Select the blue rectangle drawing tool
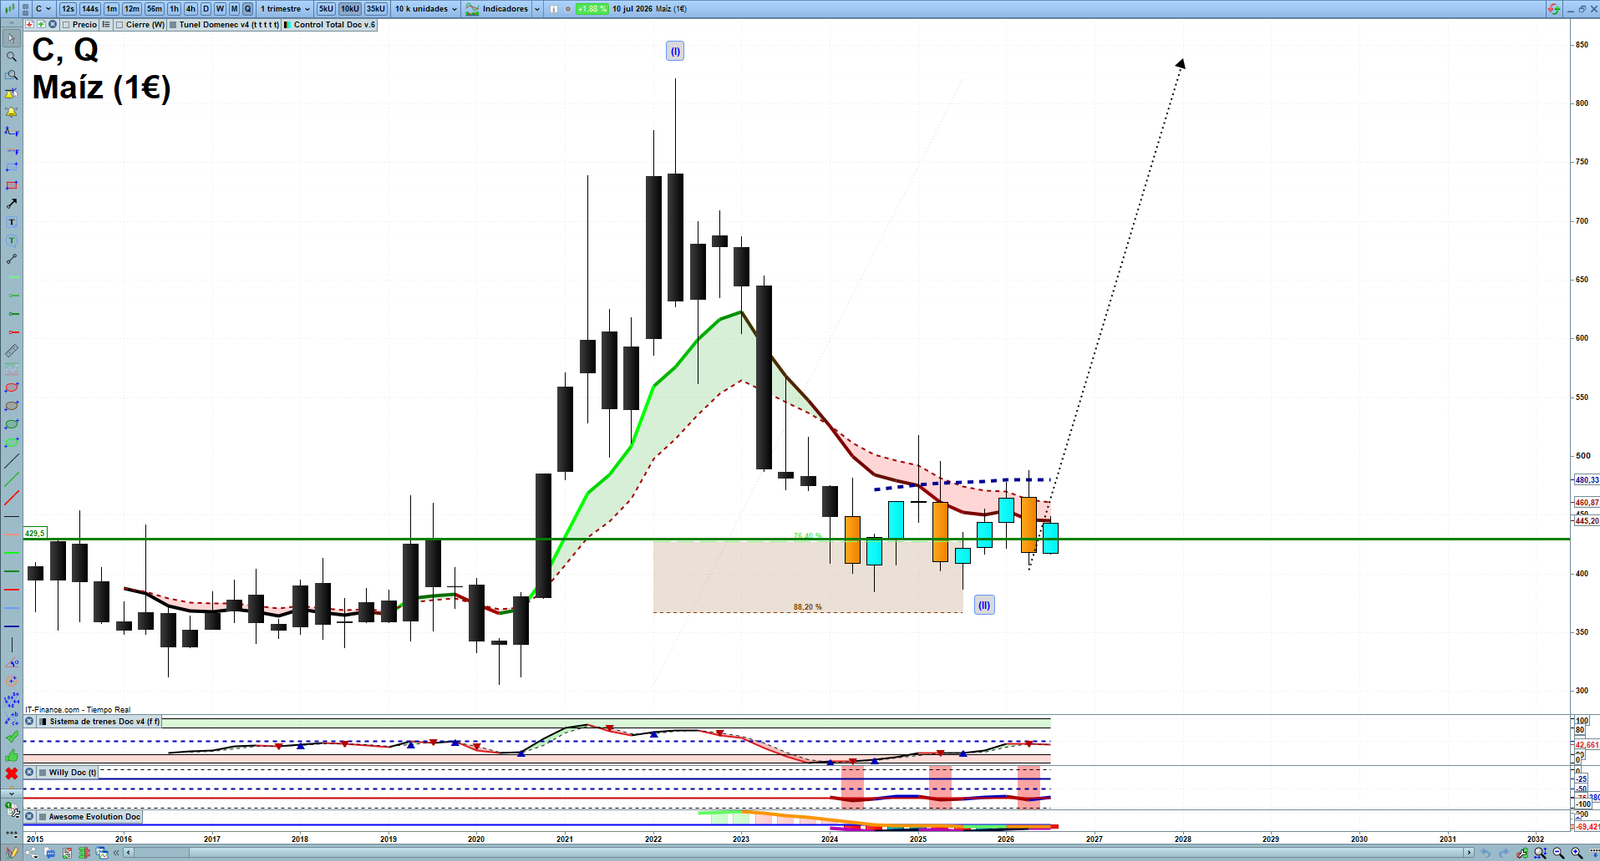The width and height of the screenshot is (1600, 861). 11,167
